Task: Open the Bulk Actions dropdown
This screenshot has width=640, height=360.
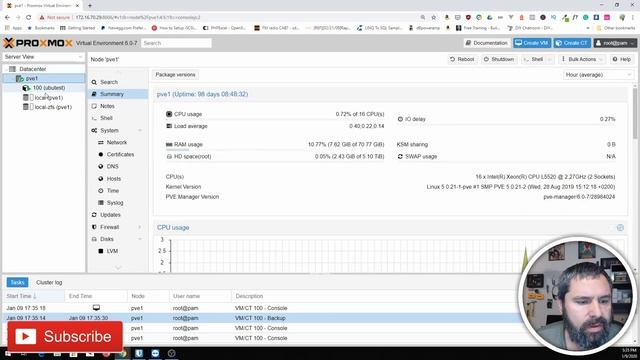Action: [582, 60]
